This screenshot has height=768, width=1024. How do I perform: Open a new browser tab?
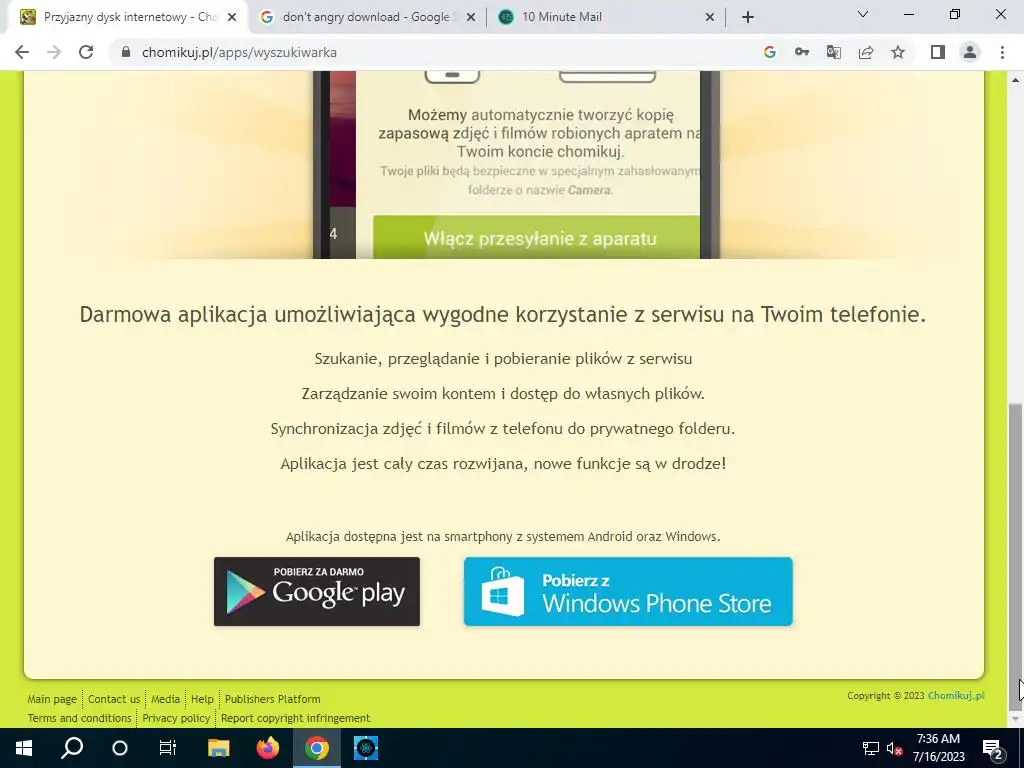coord(748,17)
